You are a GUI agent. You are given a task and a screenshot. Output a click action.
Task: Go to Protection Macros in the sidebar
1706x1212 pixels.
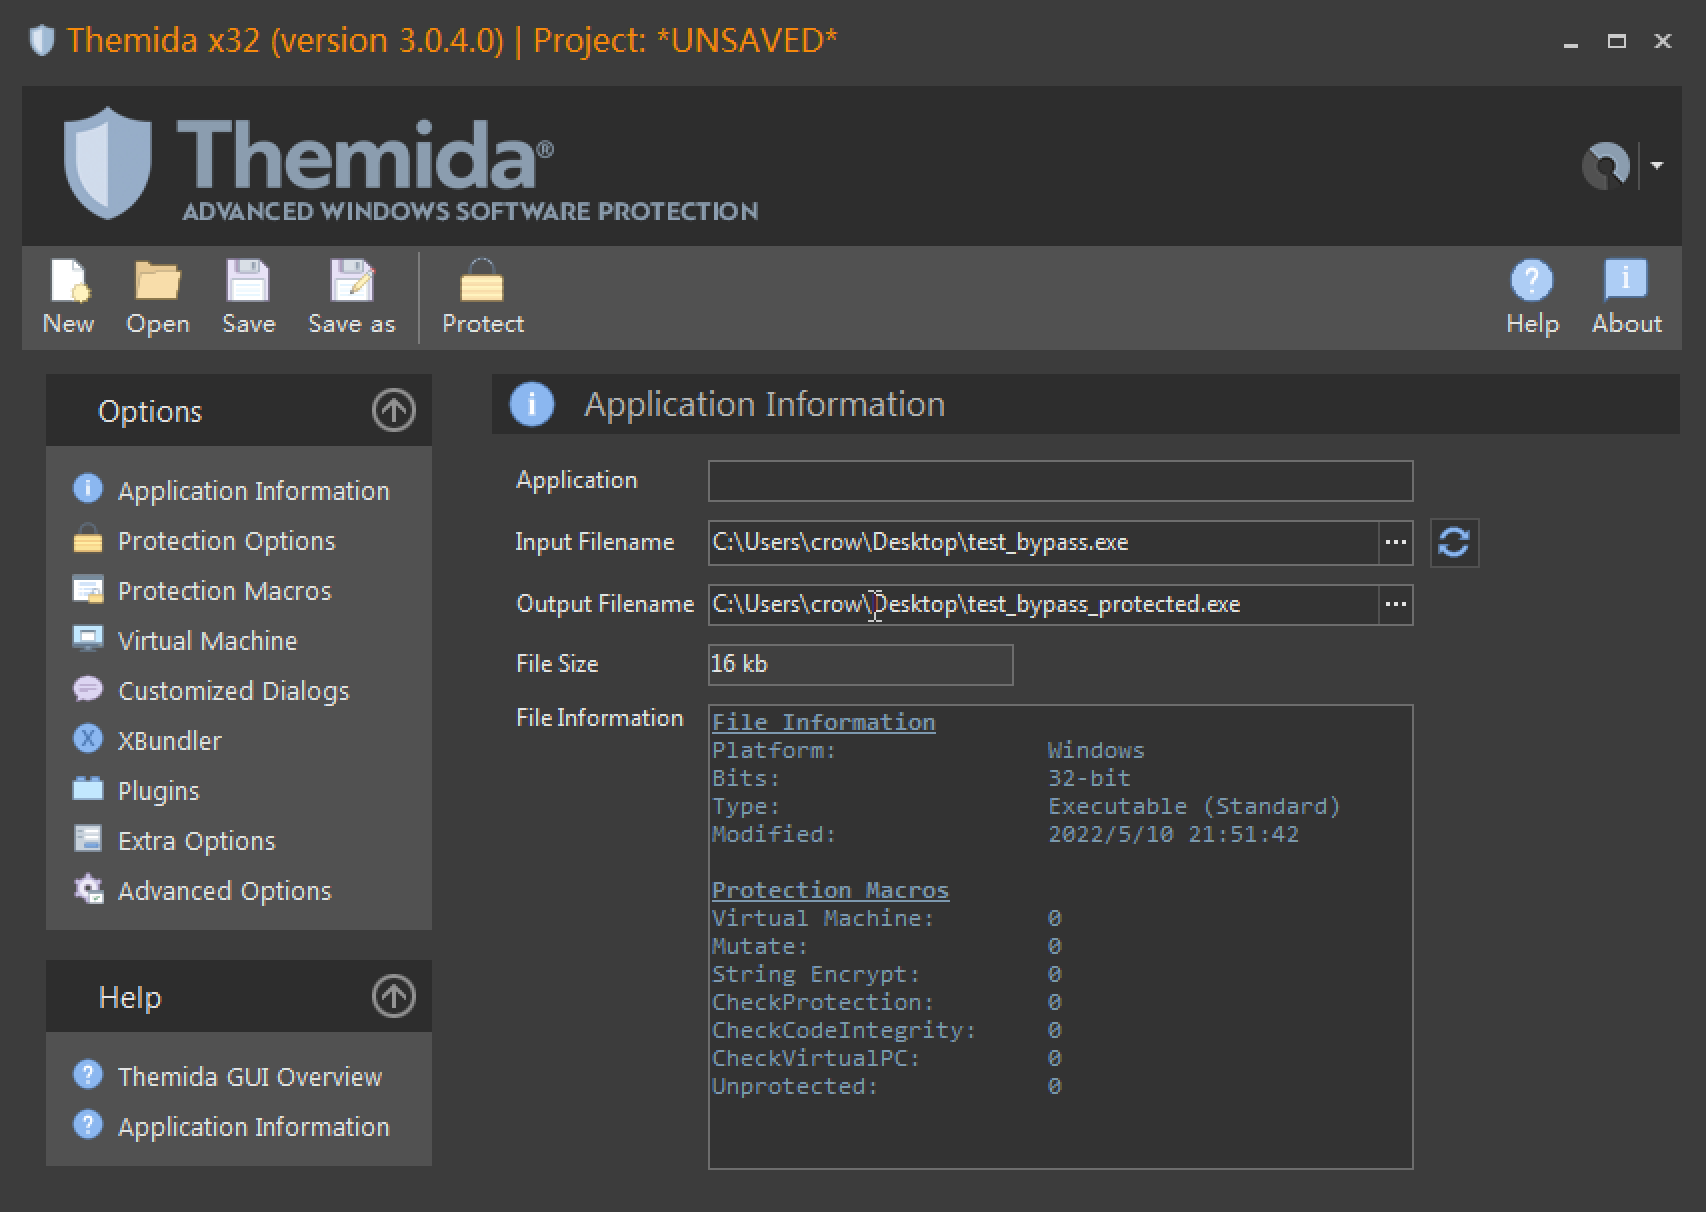203,590
